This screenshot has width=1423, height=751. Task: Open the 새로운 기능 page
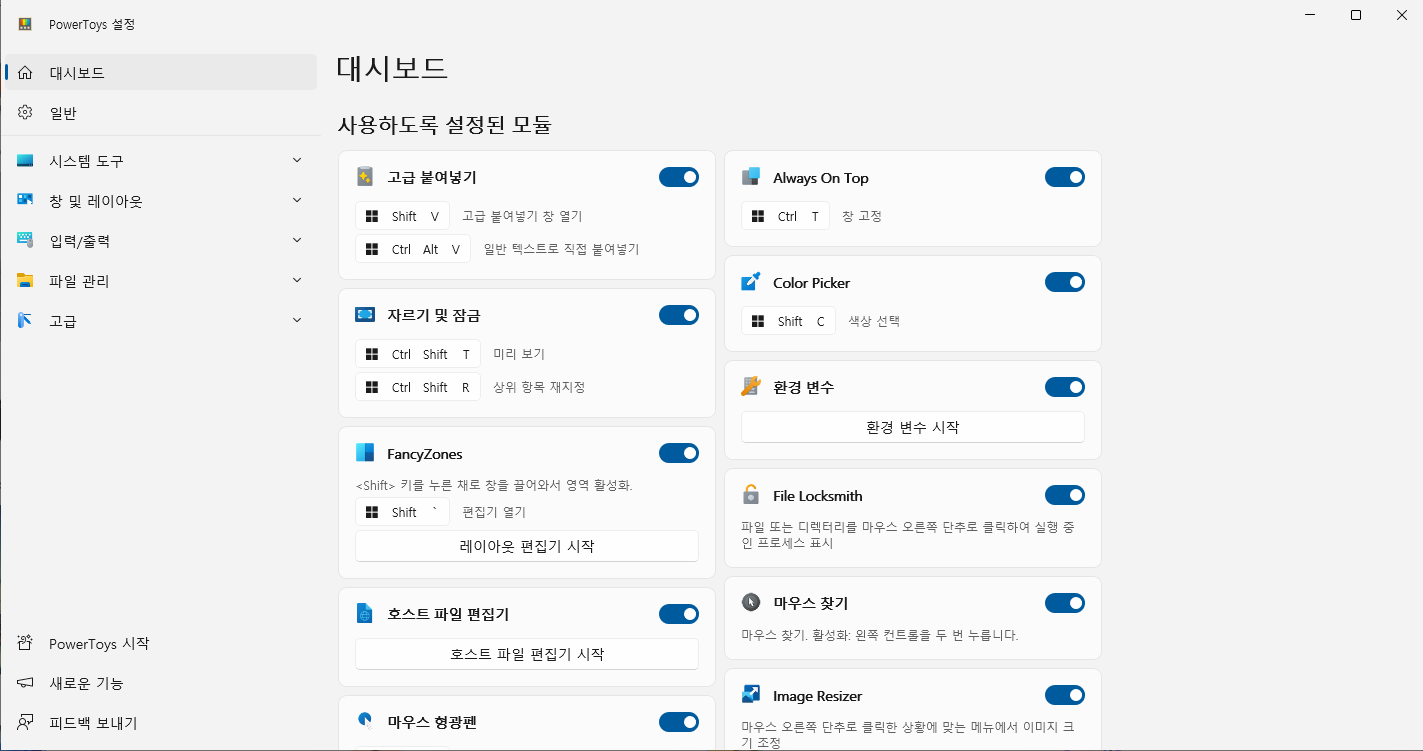(x=161, y=683)
